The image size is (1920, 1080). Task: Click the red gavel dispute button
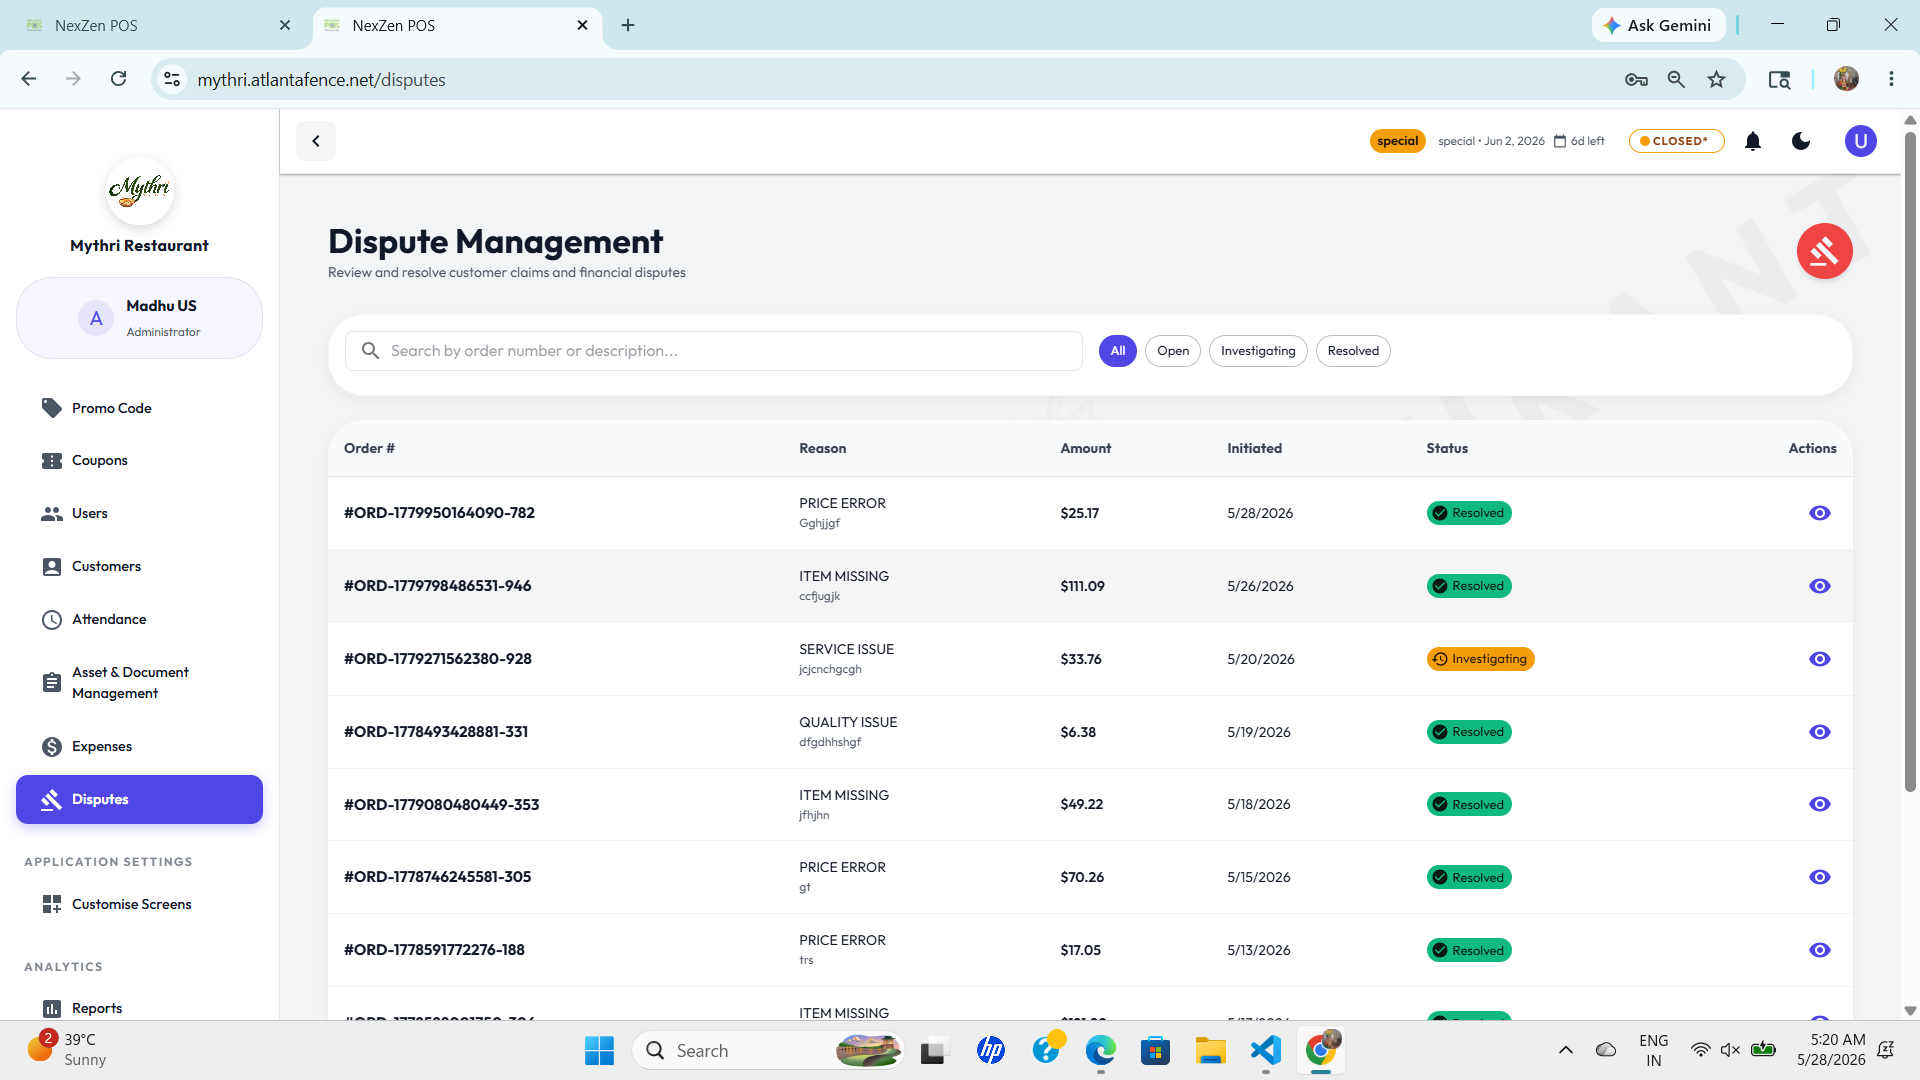(1824, 251)
